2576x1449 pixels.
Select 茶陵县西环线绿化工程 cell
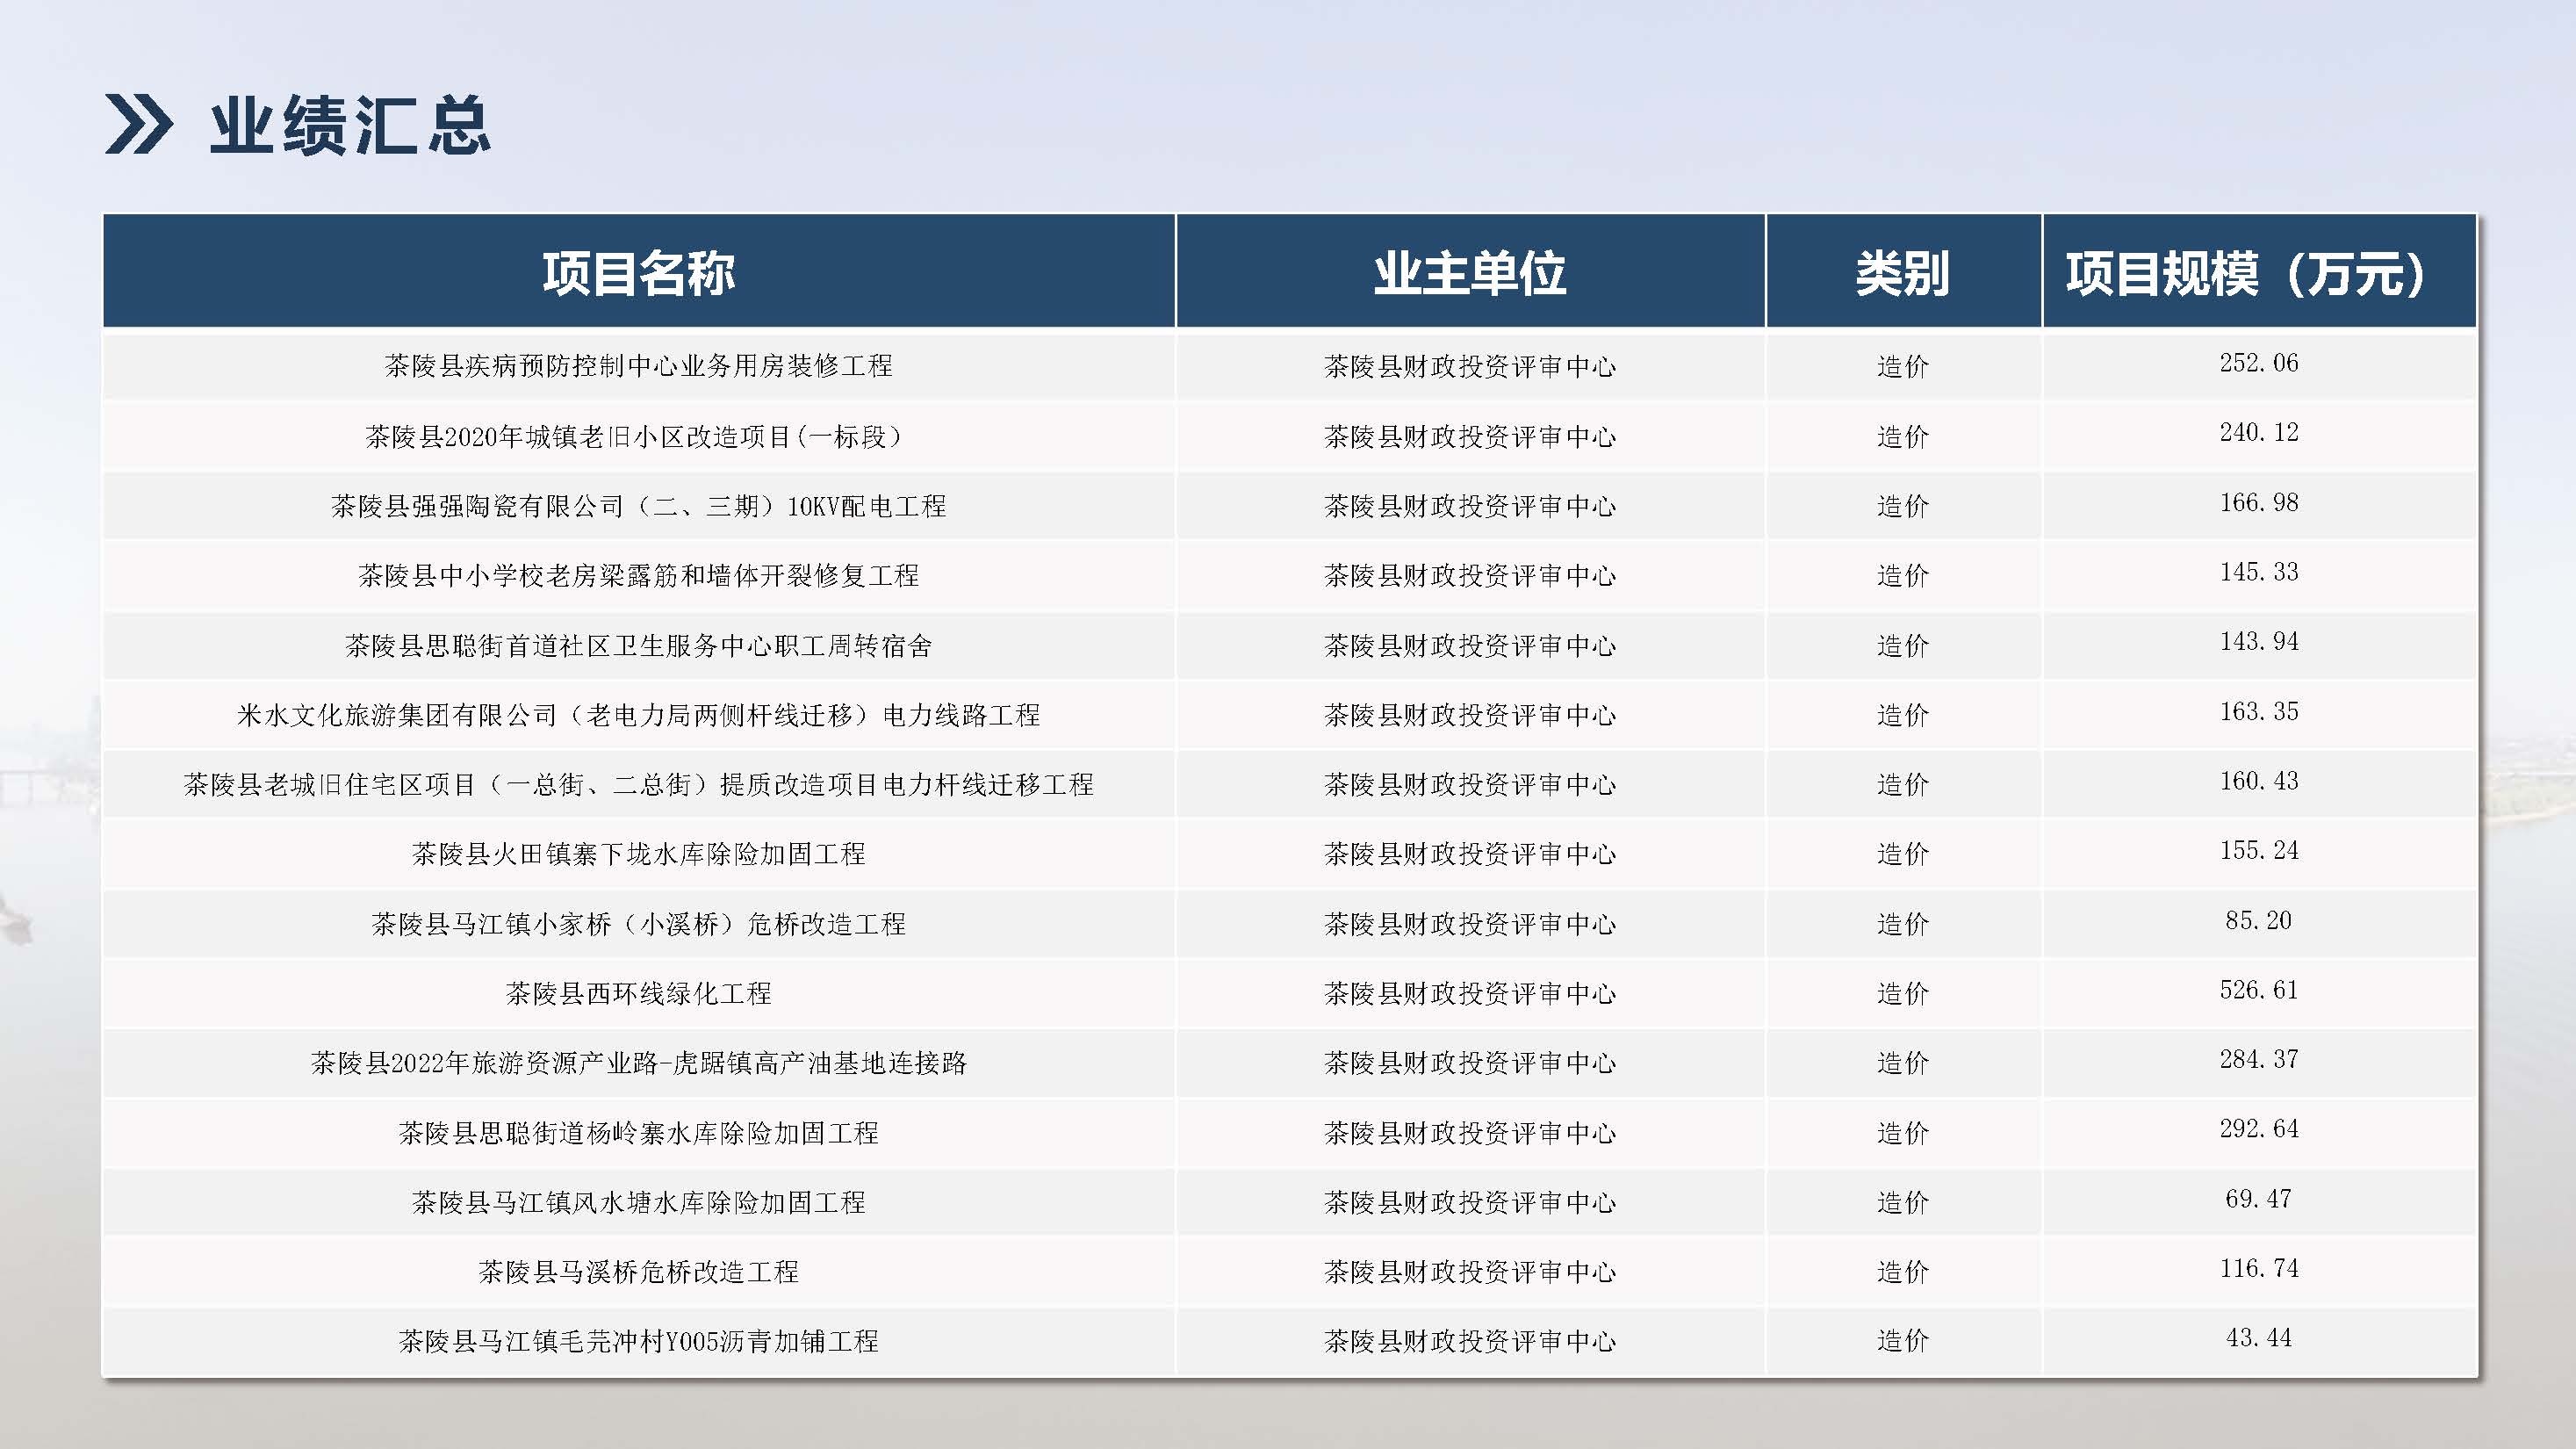639,994
